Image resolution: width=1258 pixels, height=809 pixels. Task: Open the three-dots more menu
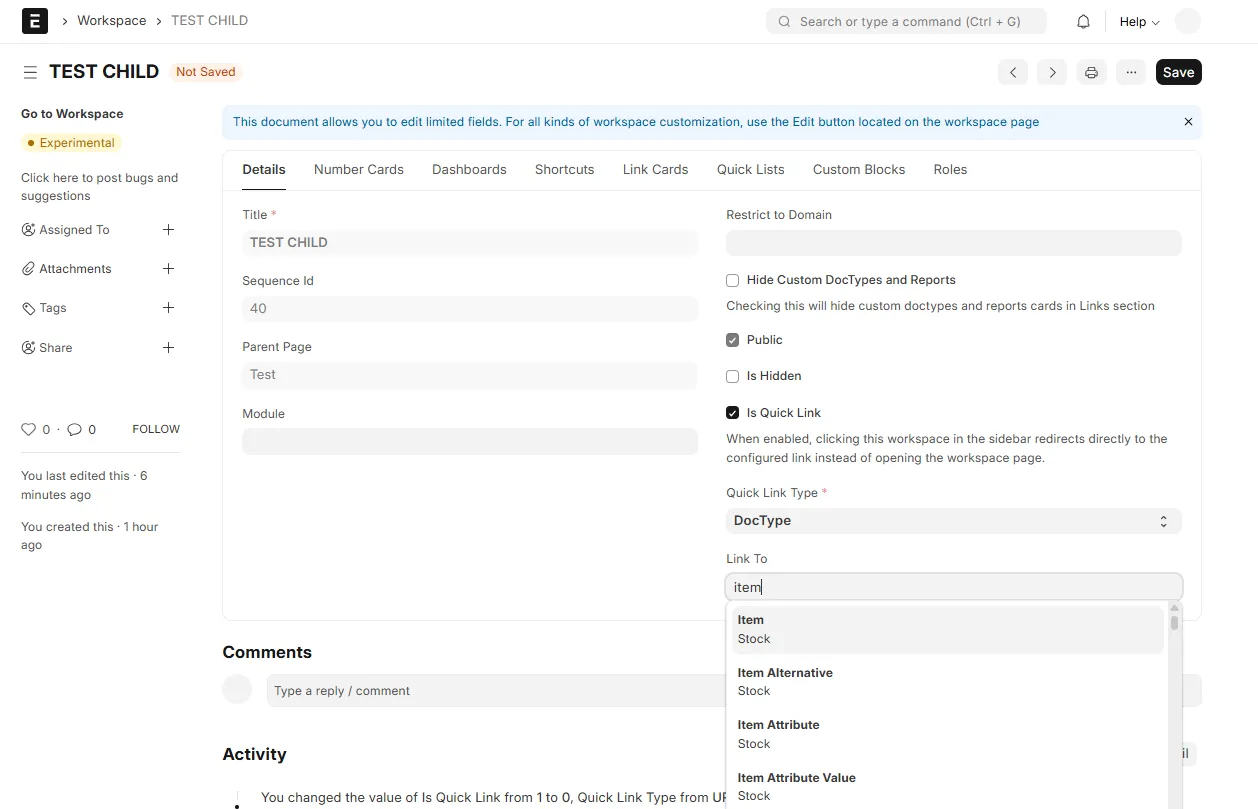[1131, 72]
